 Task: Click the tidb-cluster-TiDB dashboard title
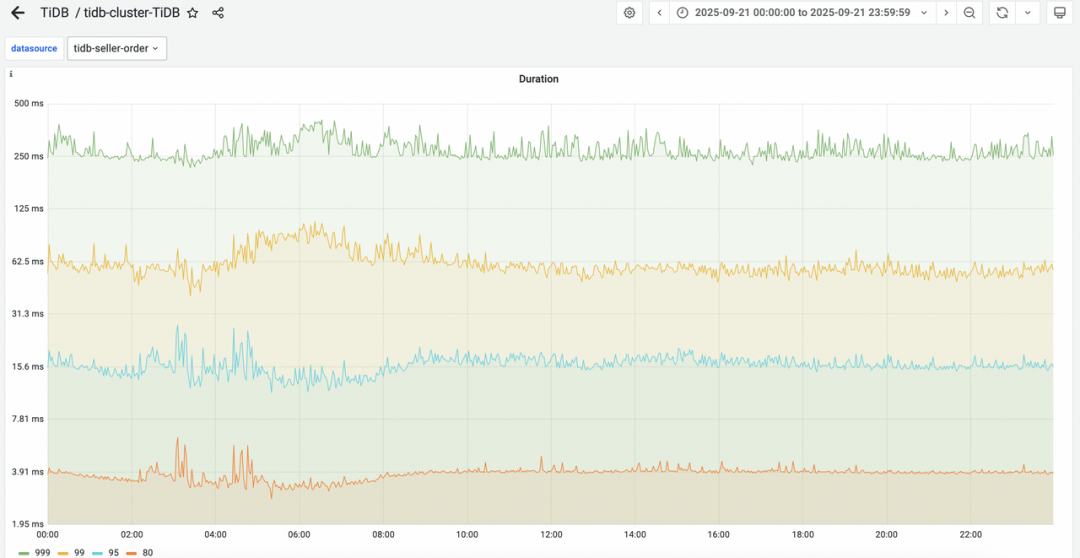[132, 13]
